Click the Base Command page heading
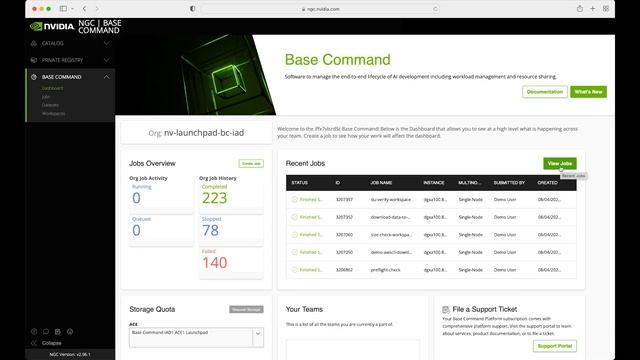This screenshot has height=360, width=640. [338, 60]
